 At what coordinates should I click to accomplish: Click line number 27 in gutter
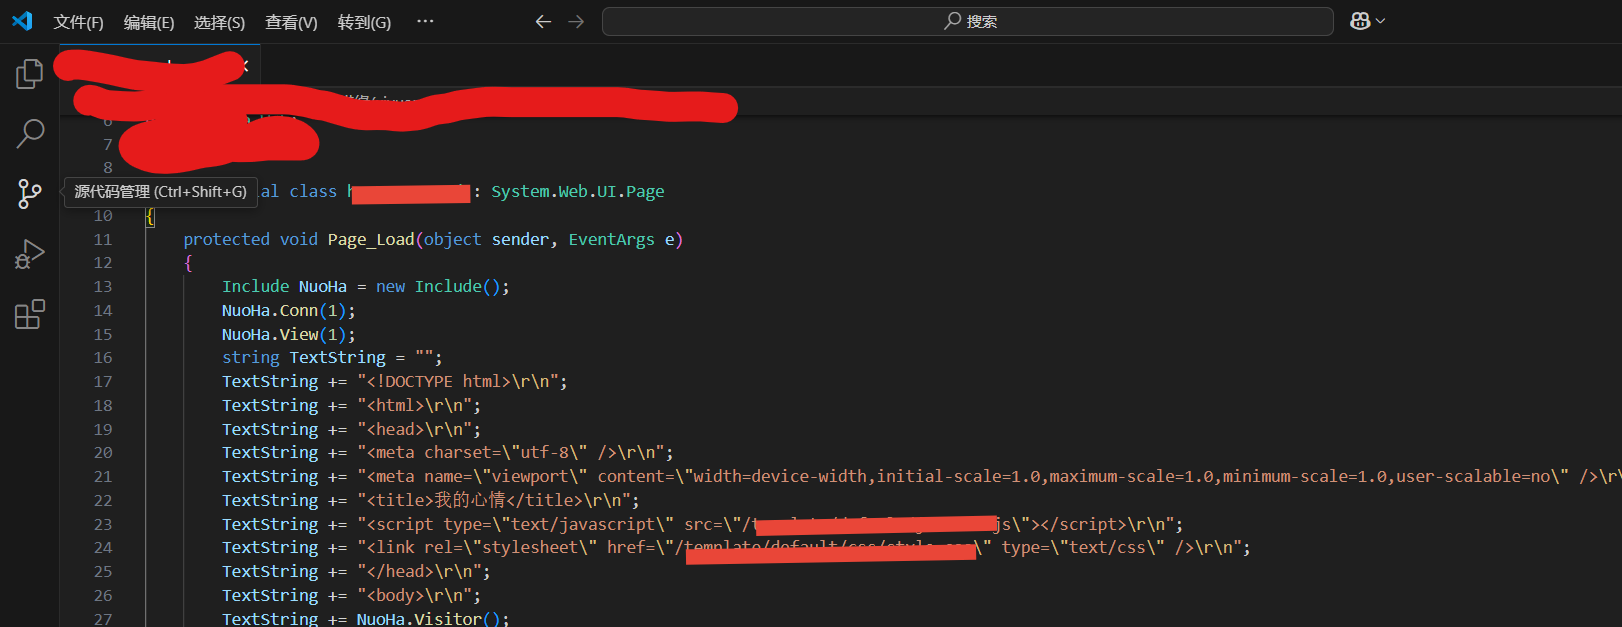coord(103,619)
